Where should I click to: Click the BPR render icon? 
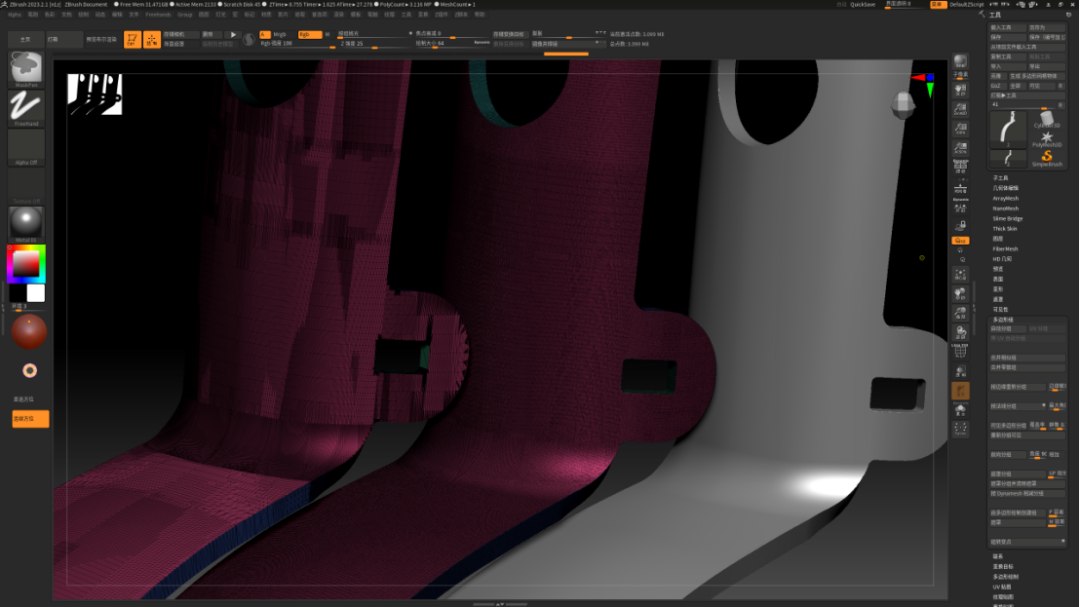point(960,63)
